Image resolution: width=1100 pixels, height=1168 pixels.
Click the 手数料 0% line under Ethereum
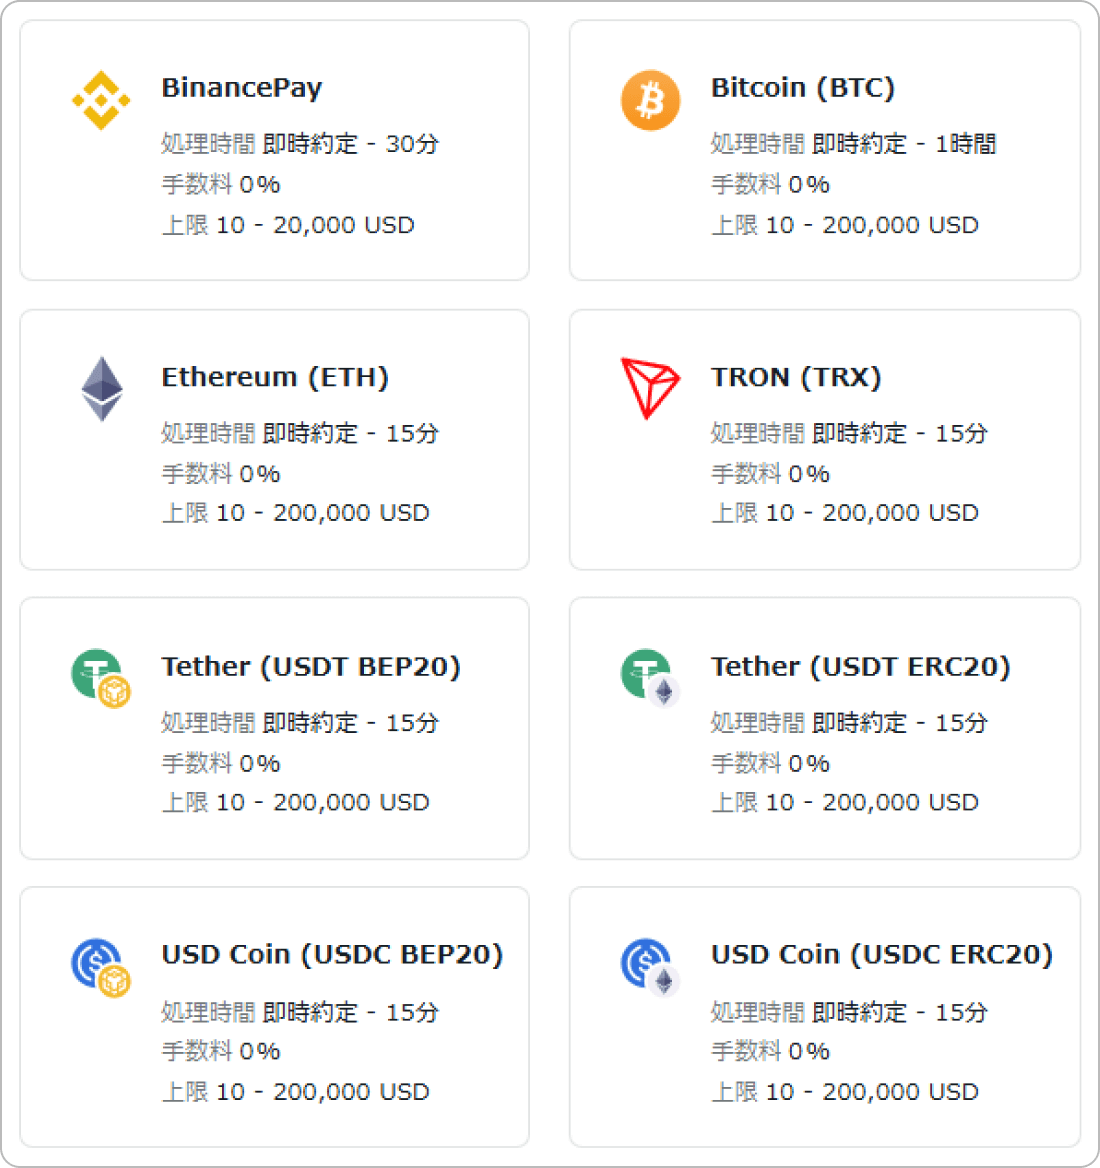tap(221, 474)
